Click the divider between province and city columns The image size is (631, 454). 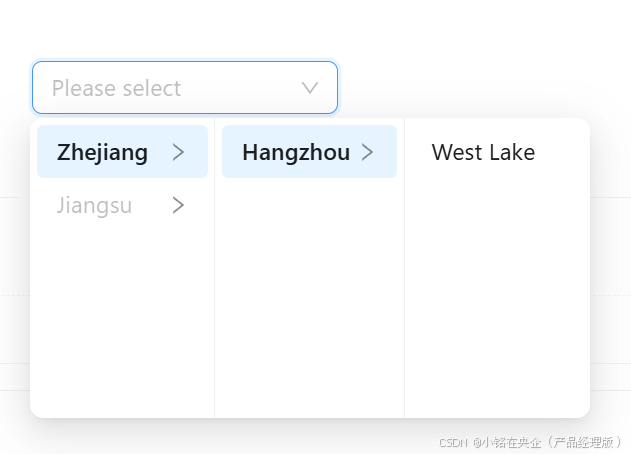click(x=214, y=300)
